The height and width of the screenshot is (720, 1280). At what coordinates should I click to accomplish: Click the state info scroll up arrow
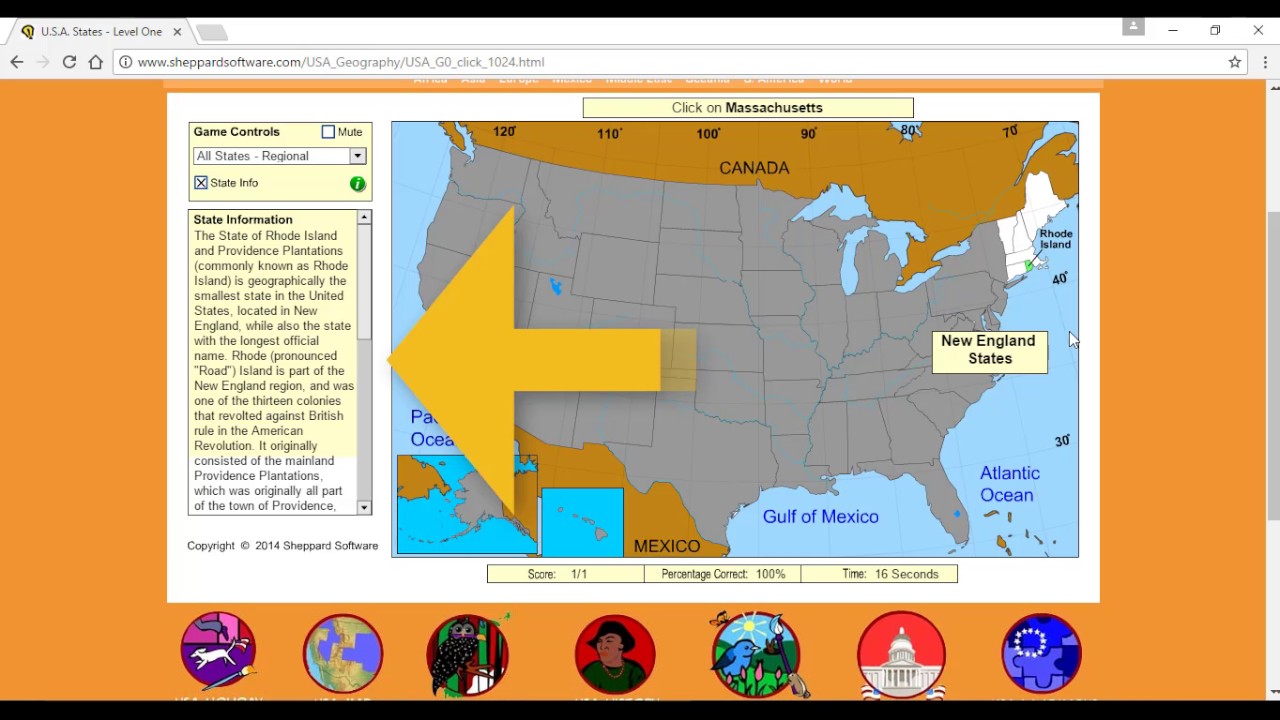pyautogui.click(x=364, y=217)
